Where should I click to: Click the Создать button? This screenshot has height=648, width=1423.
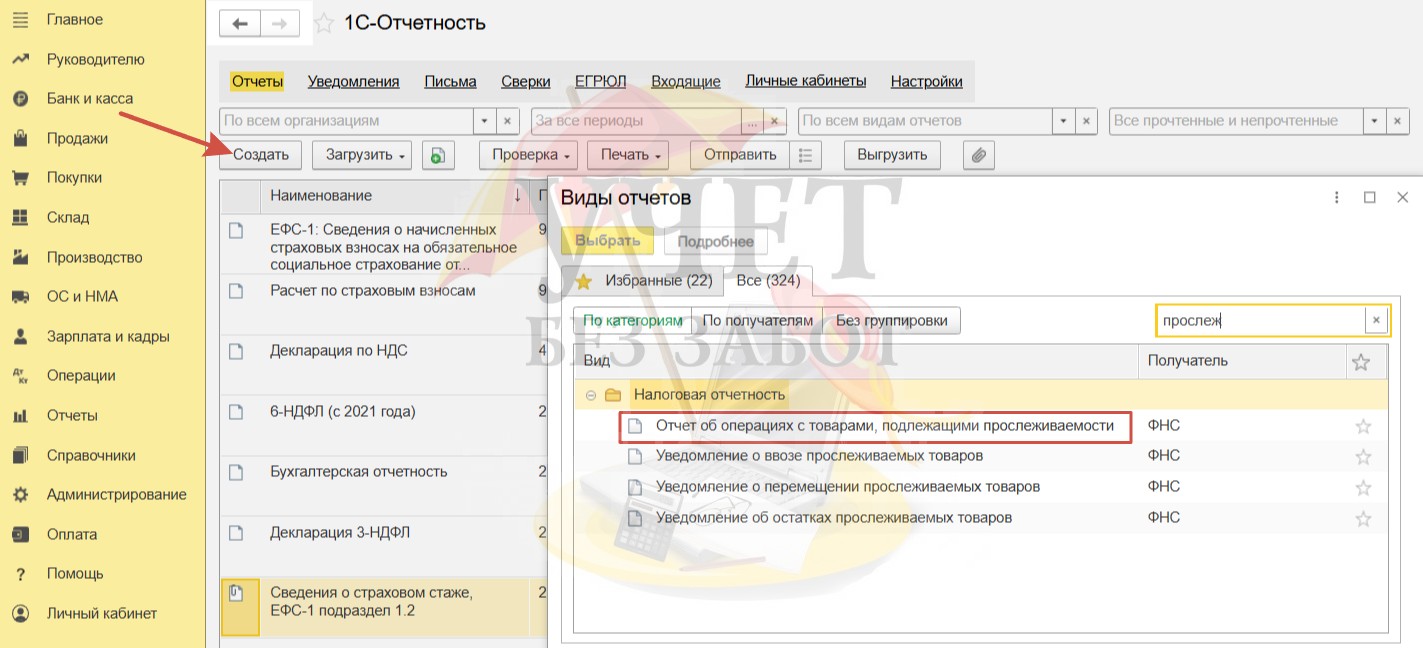coord(260,155)
